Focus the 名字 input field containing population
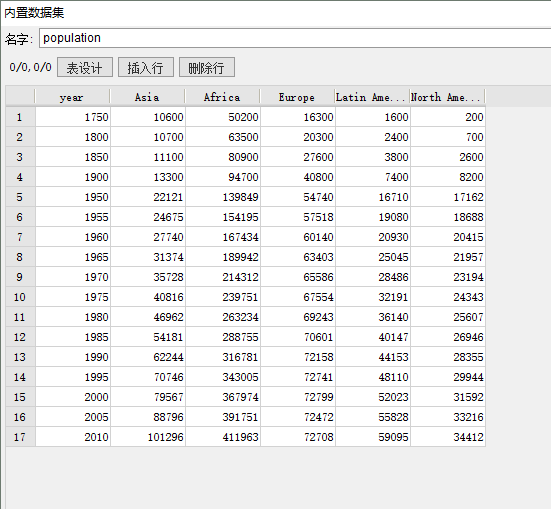The height and width of the screenshot is (509, 551). tap(295, 38)
